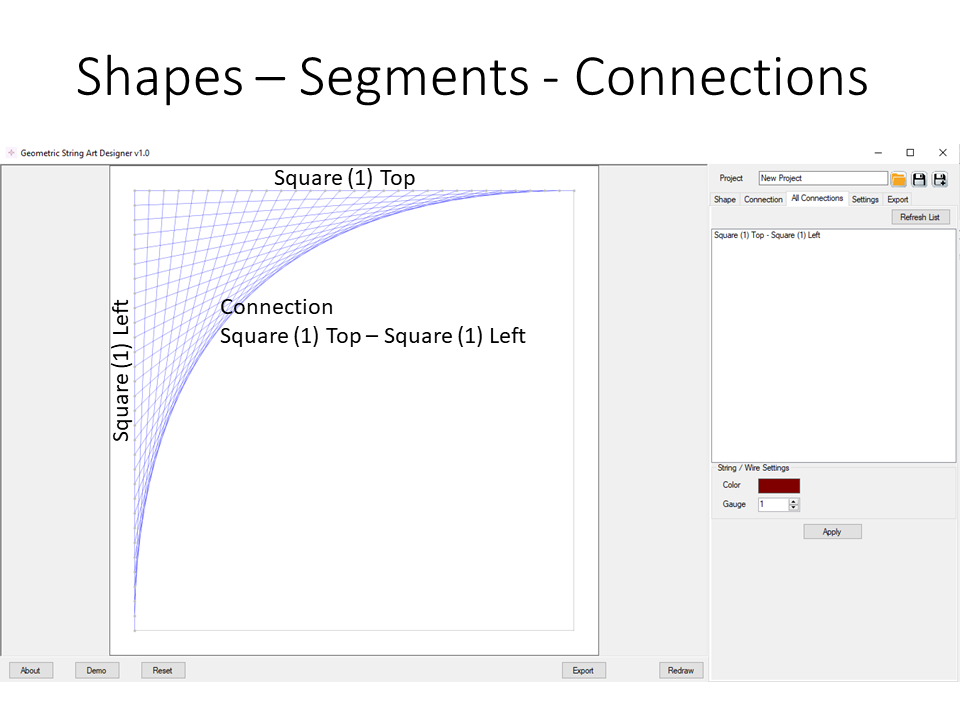Image resolution: width=960 pixels, height=720 pixels.
Task: Open the Export tab
Action: (898, 199)
